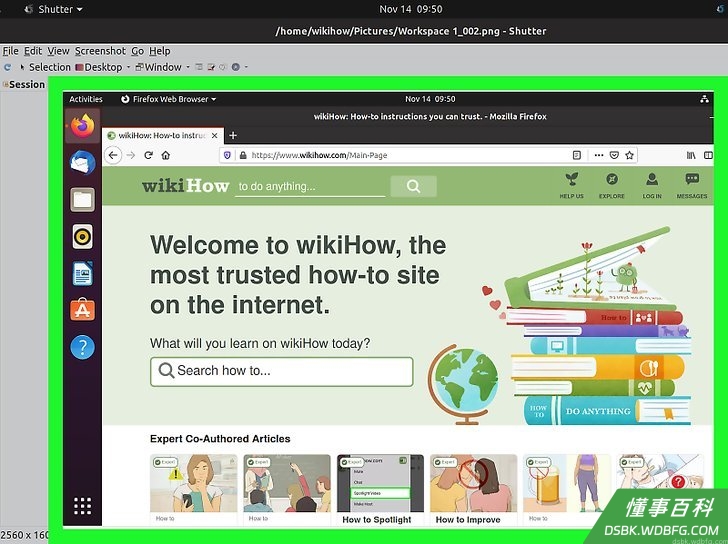Open Ubuntu Software from the dock
The image size is (728, 544).
pyautogui.click(x=83, y=310)
